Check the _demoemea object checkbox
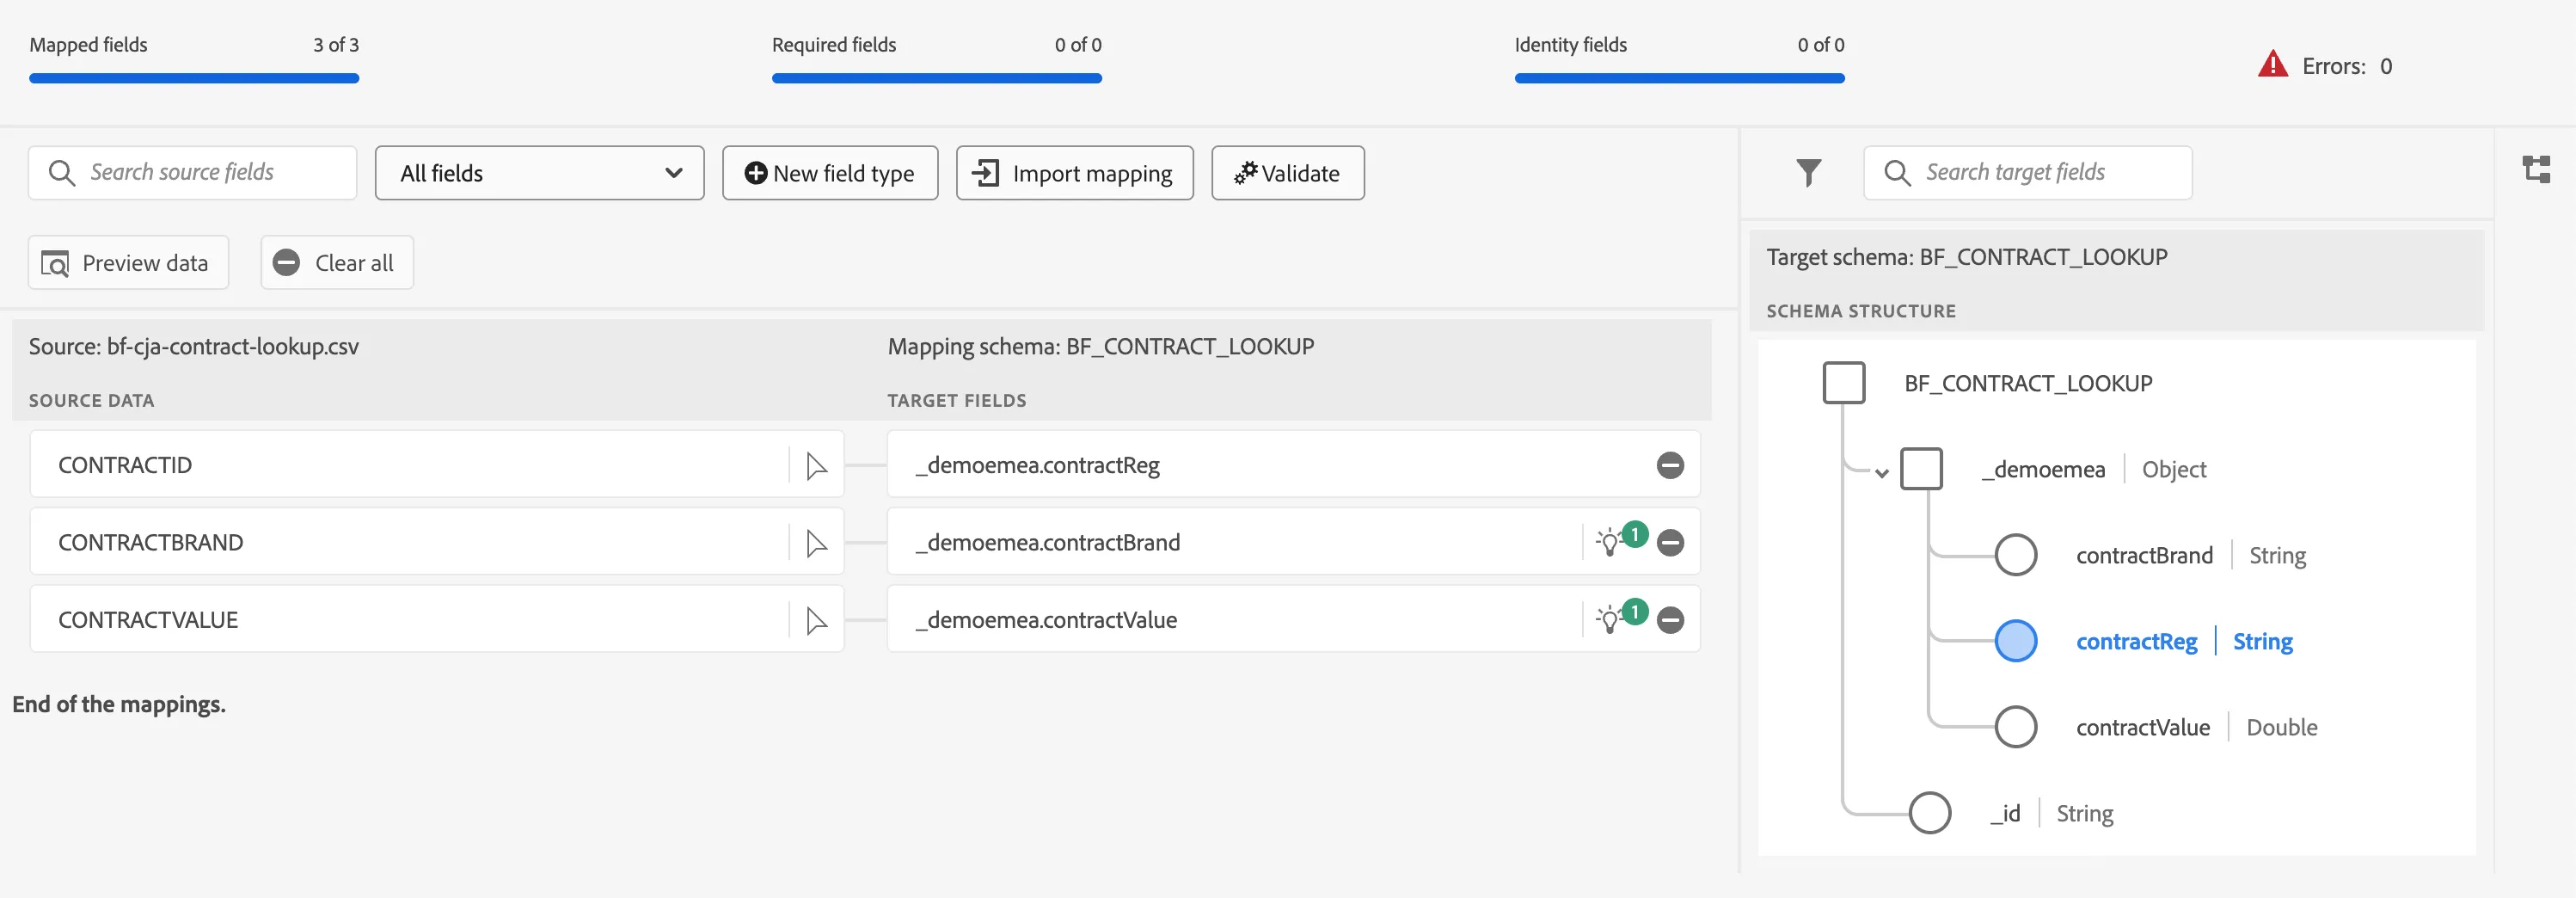Viewport: 2576px width, 898px height. point(1921,469)
